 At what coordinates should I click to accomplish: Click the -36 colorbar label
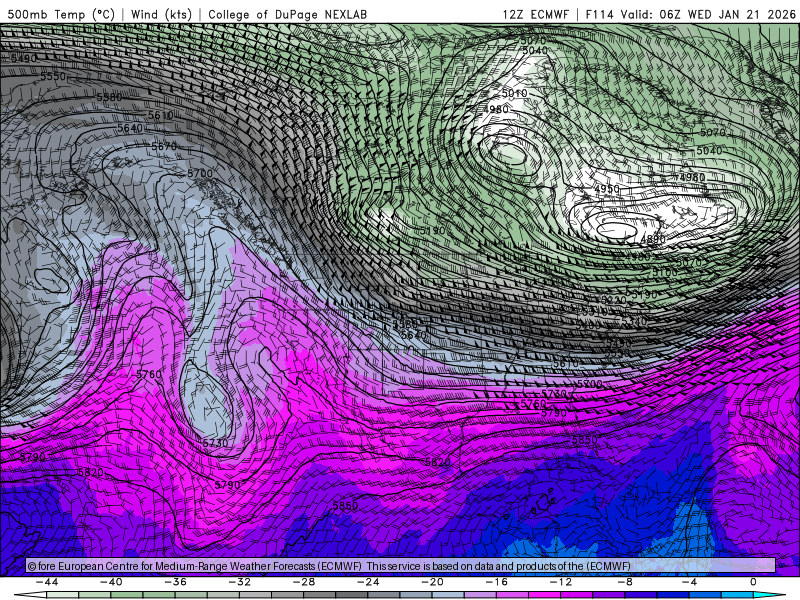176,582
